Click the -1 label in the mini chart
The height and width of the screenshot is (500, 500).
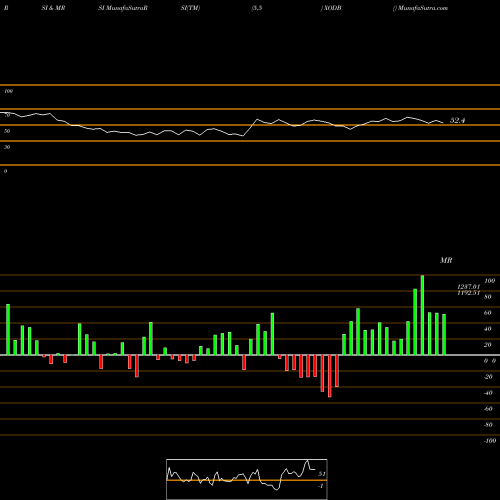pyautogui.click(x=321, y=486)
